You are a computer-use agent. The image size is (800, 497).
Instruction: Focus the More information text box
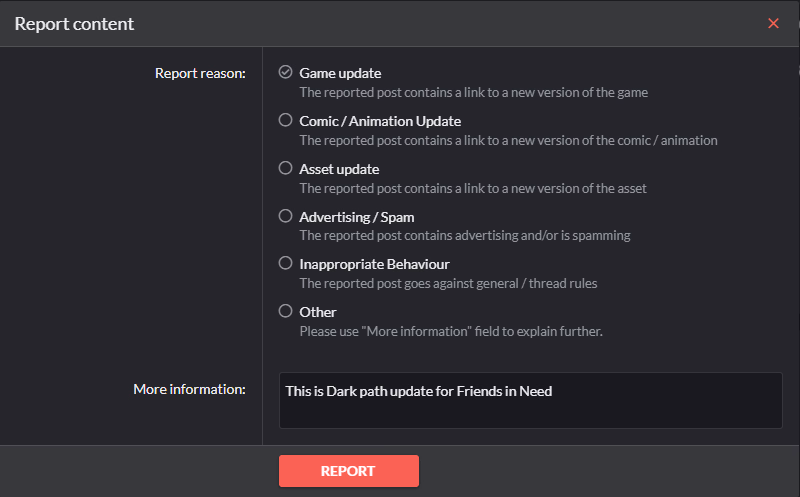(x=531, y=401)
